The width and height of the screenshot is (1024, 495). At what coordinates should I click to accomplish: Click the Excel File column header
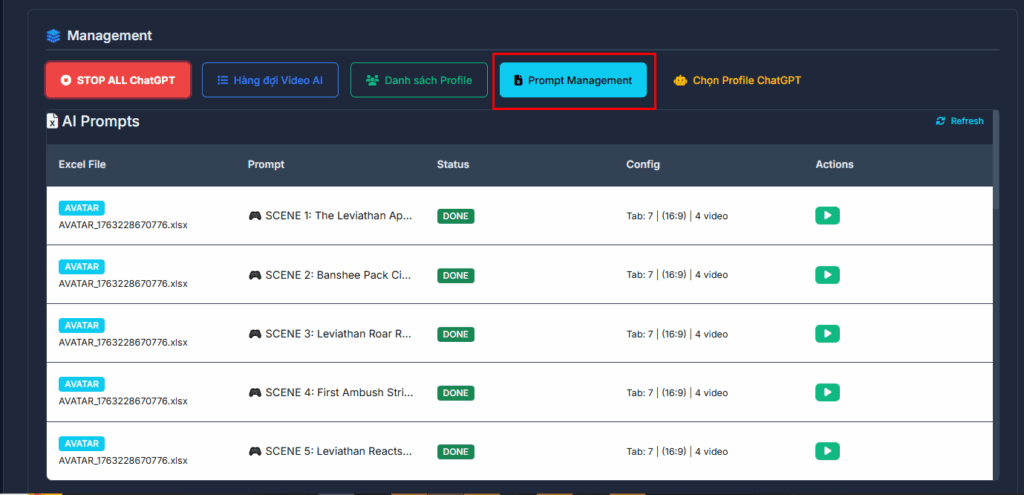click(82, 164)
